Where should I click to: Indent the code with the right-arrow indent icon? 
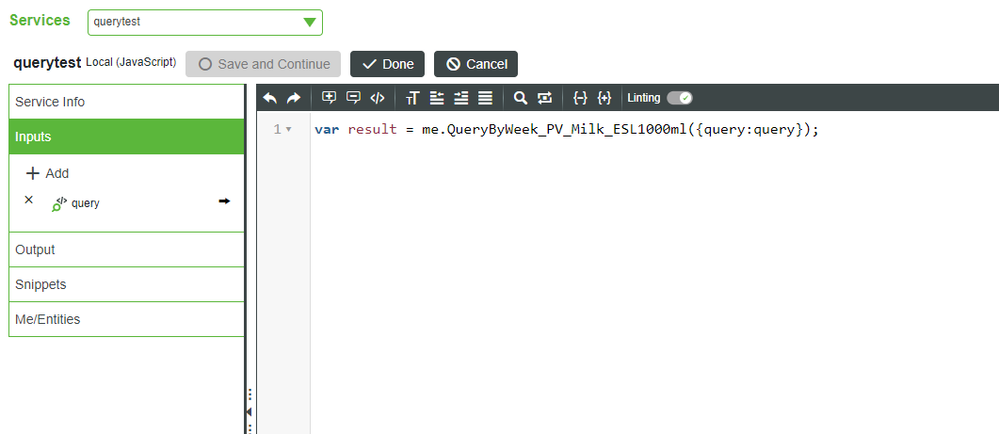coord(461,98)
